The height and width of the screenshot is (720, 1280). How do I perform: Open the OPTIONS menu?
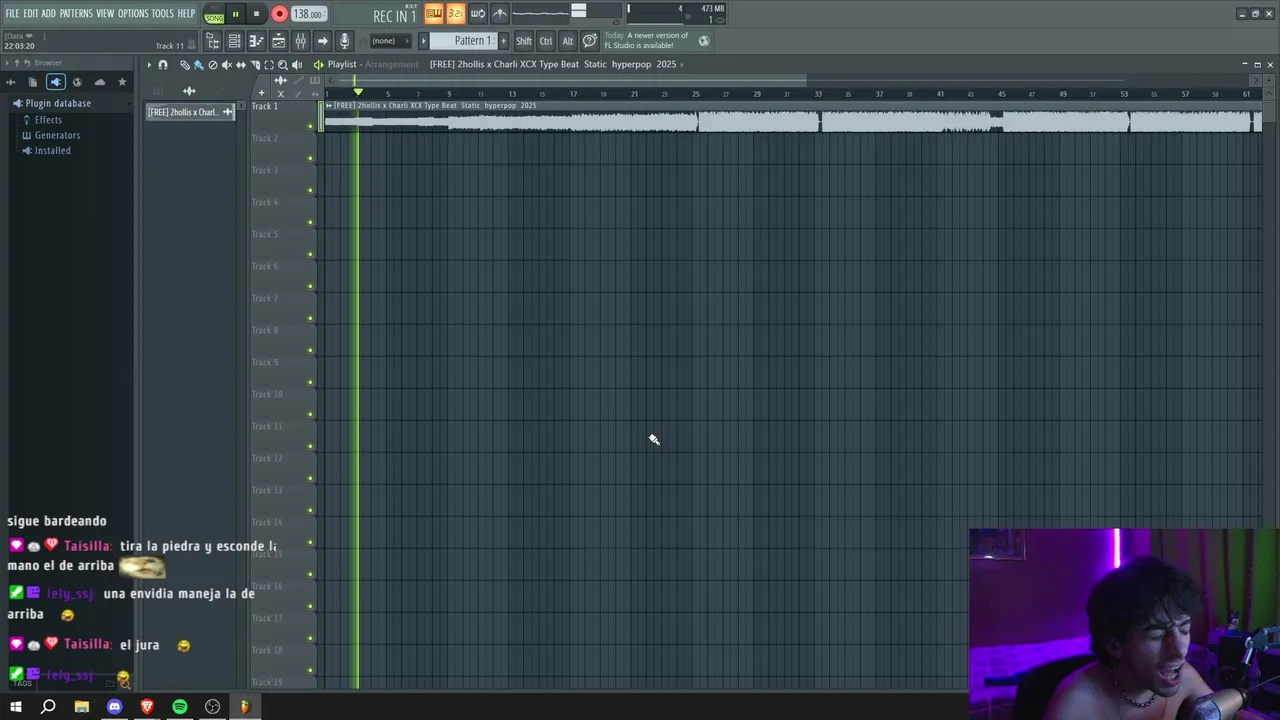(133, 13)
